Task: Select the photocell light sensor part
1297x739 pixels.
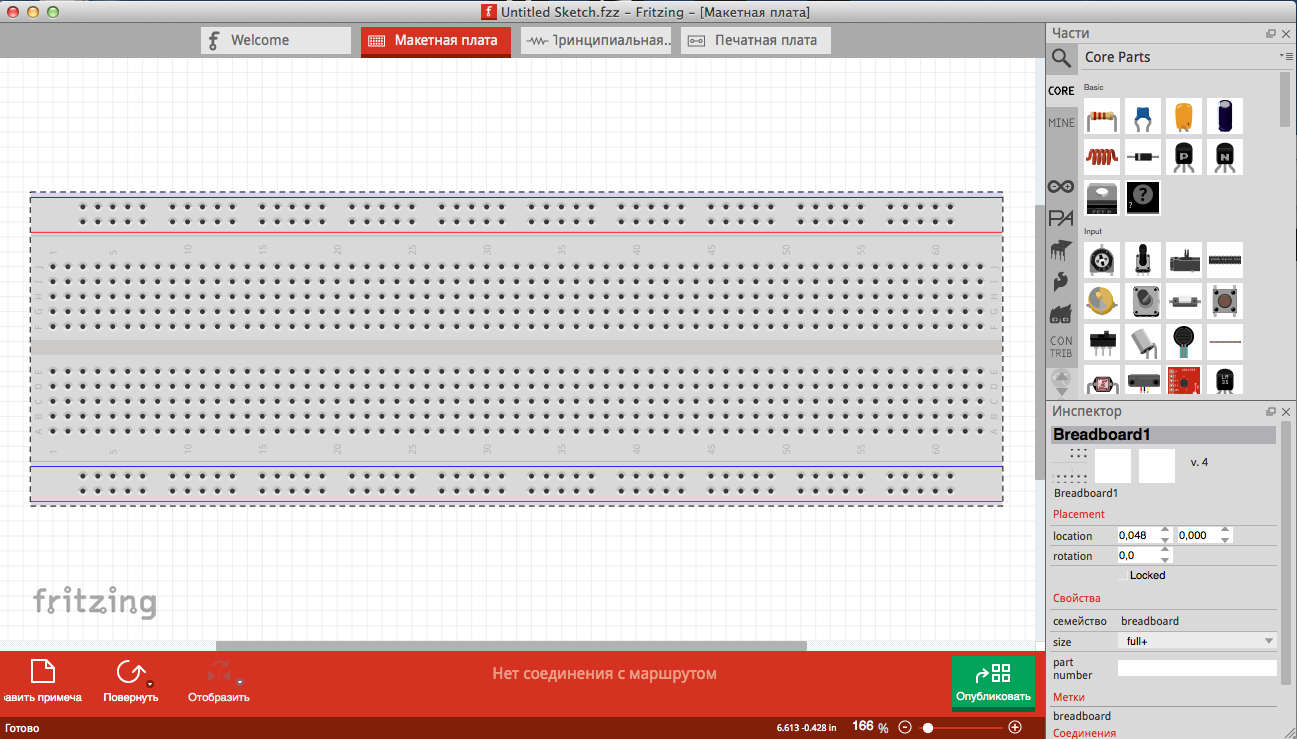Action: [x=1102, y=380]
